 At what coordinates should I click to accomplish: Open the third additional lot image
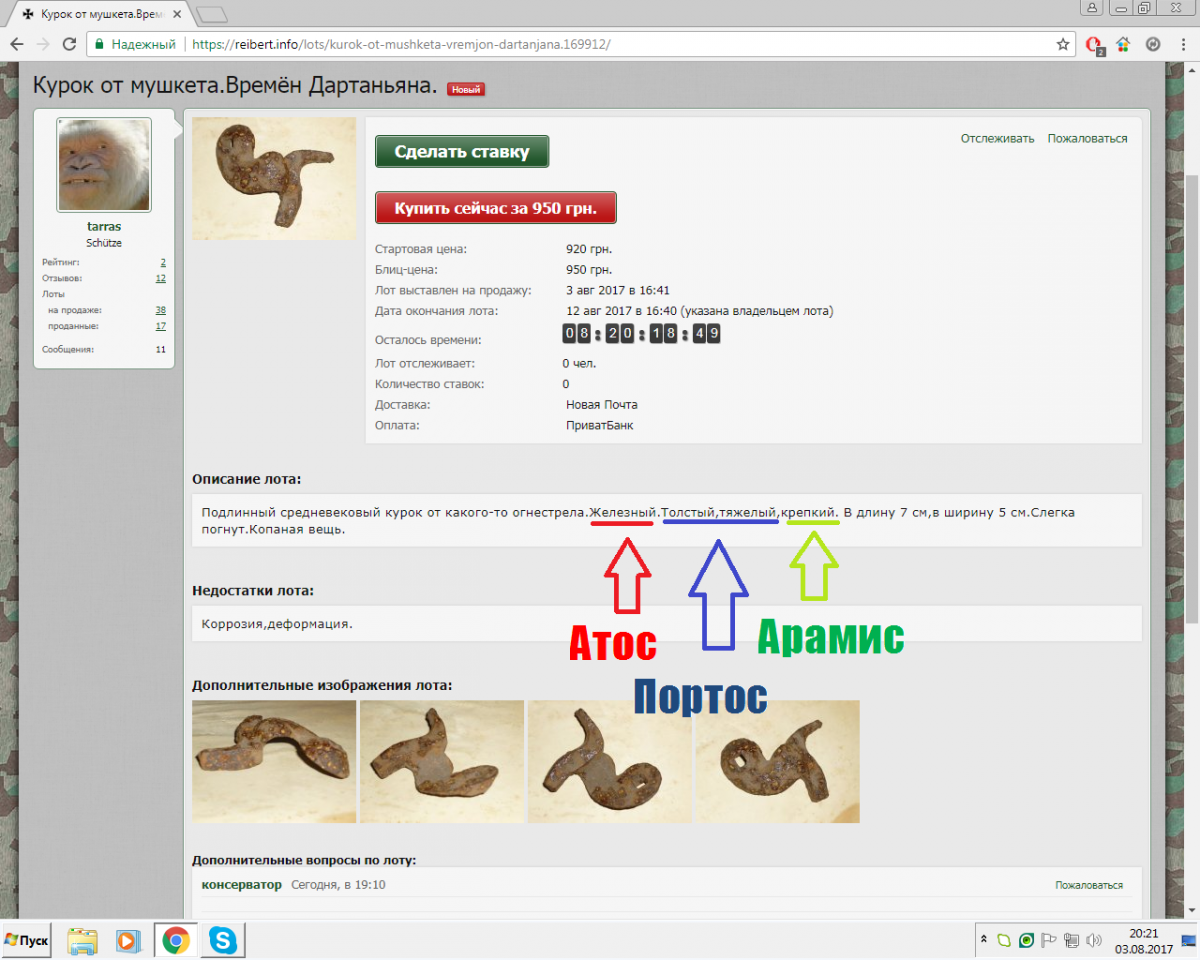click(610, 761)
